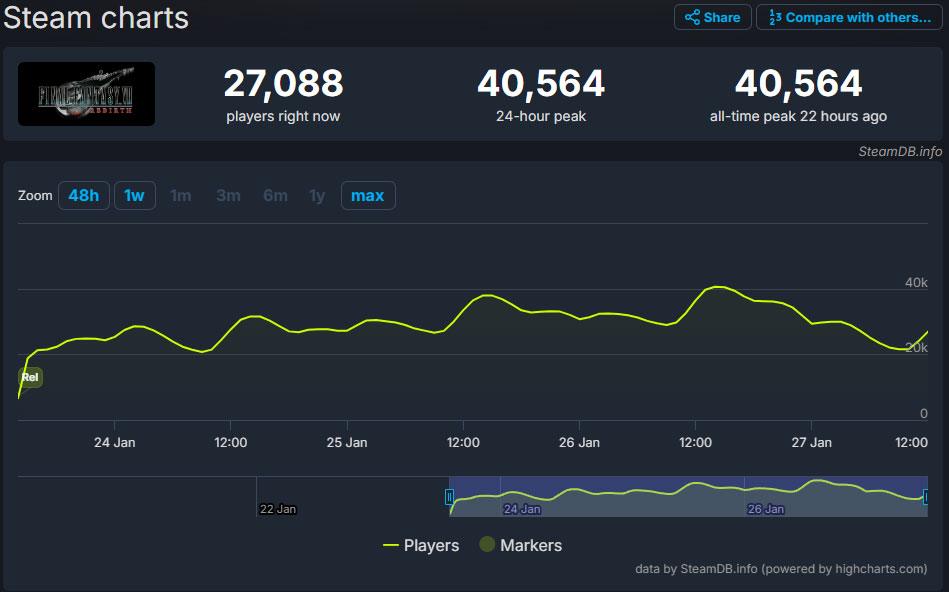This screenshot has height=592, width=949.
Task: Select the 48h zoom preset
Action: click(84, 196)
